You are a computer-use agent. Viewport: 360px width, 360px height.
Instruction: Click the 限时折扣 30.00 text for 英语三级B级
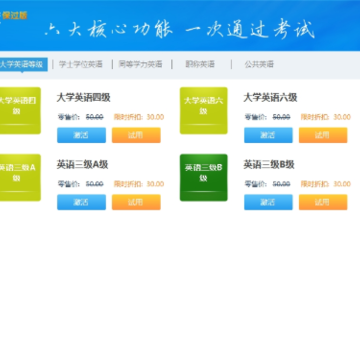(326, 184)
